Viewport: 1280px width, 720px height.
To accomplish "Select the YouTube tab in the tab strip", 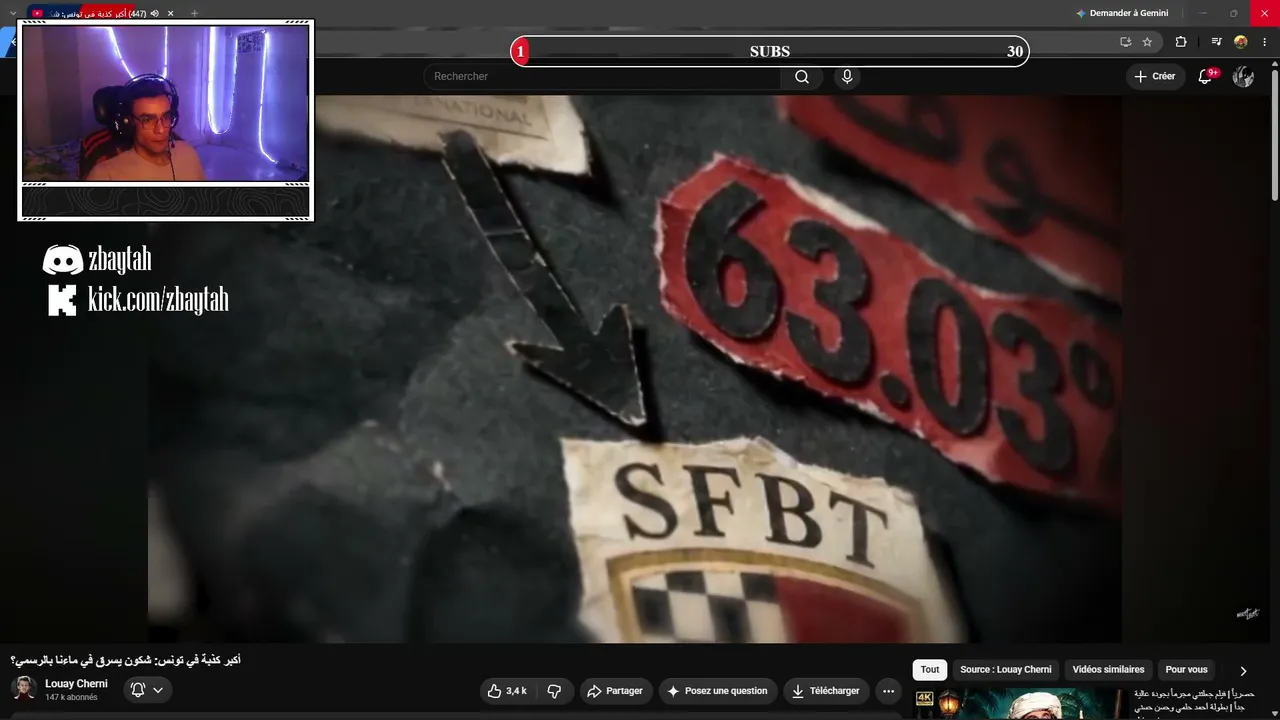I will 104,14.
